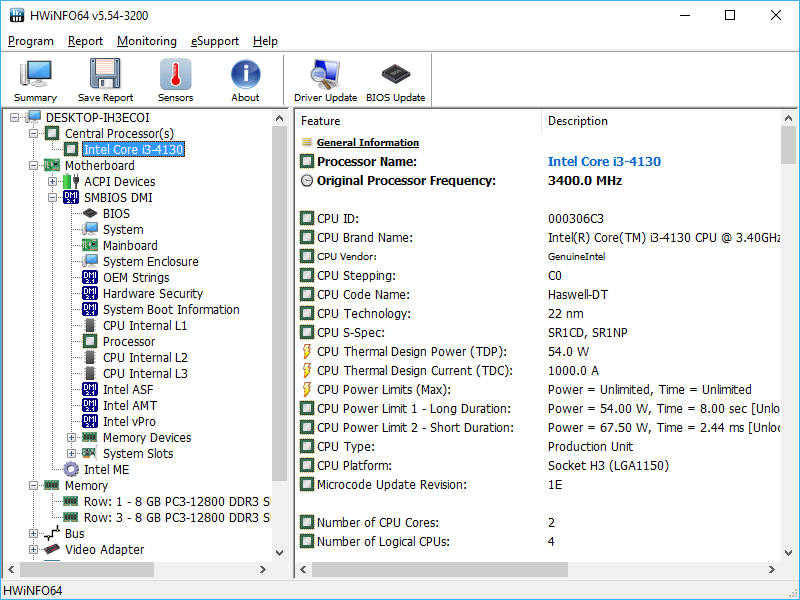
Task: Collapse the SMBIOS DMI node
Action: [x=52, y=198]
